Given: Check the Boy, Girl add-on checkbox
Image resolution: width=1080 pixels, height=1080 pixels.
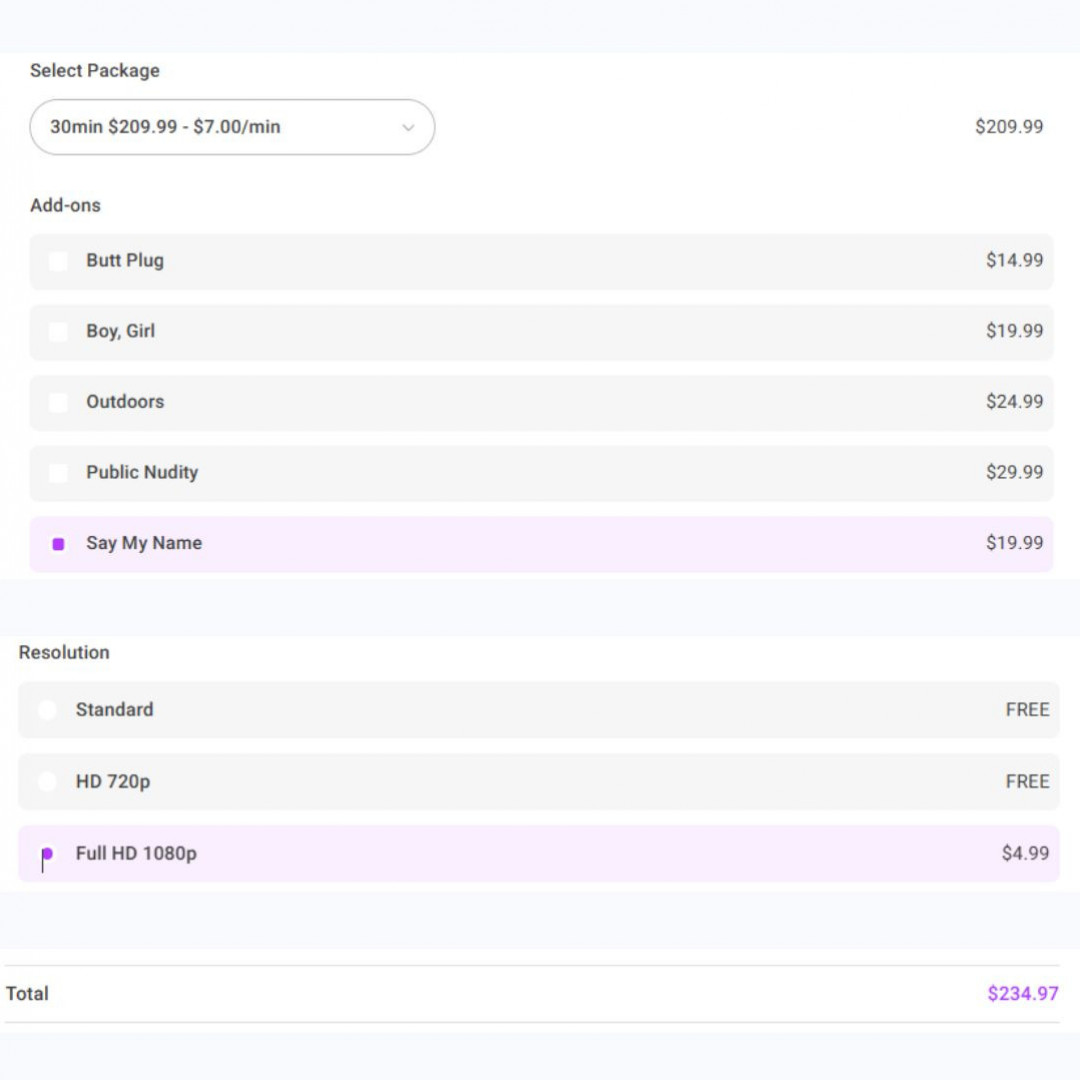Looking at the screenshot, I should [x=58, y=332].
